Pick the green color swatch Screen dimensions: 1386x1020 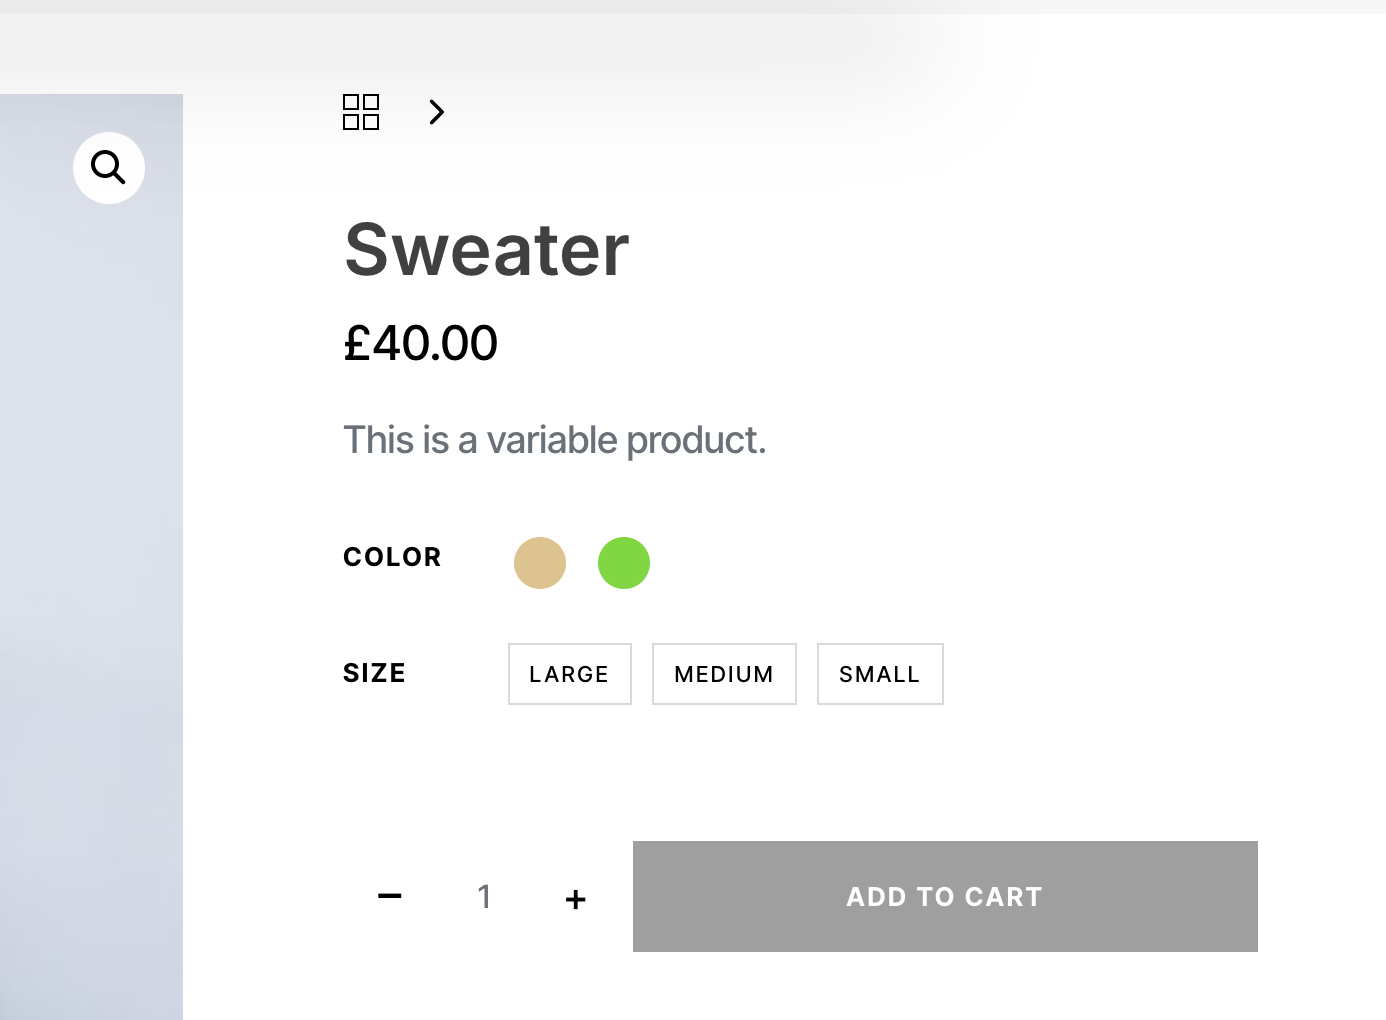click(x=624, y=563)
